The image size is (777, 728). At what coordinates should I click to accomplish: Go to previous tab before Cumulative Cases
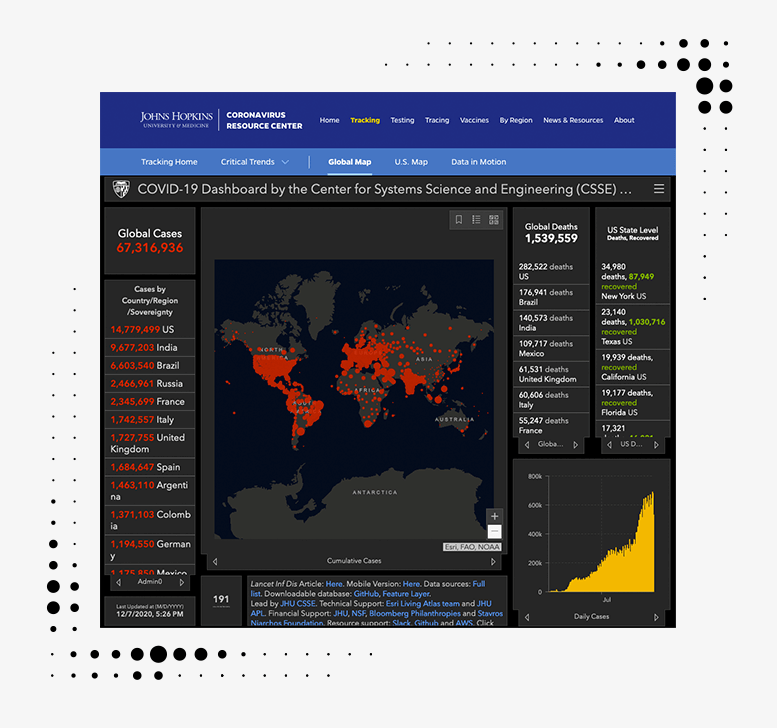[x=215, y=561]
